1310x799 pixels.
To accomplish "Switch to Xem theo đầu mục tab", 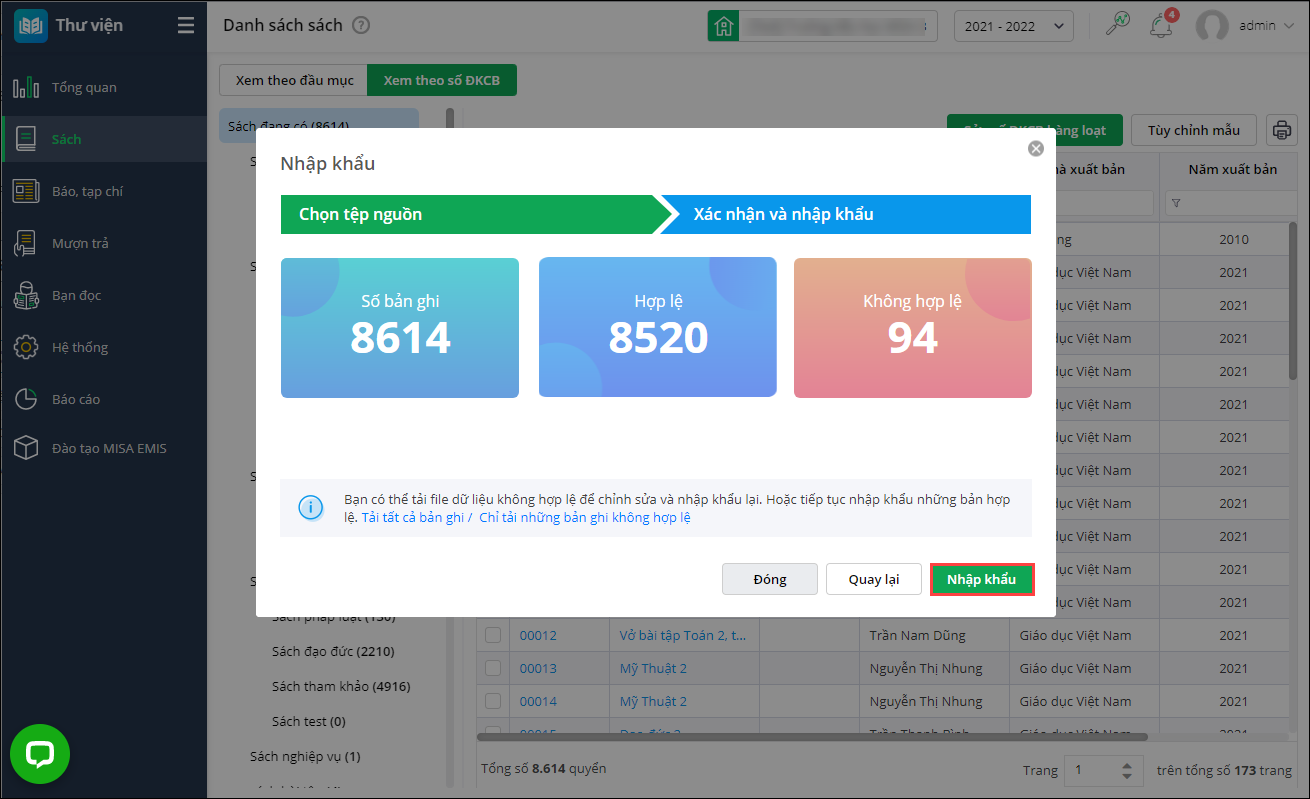I will (294, 80).
